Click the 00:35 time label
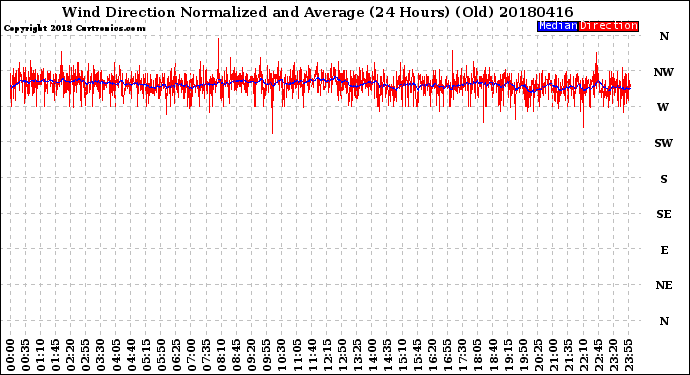The height and width of the screenshot is (375, 690). click(x=26, y=355)
